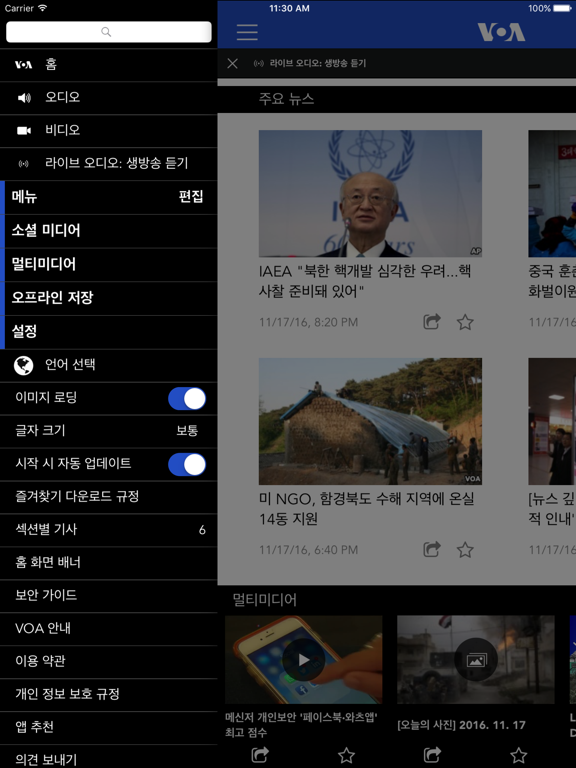
Task: Open the 중국 훈춘 article thumbnail
Action: click(x=552, y=193)
